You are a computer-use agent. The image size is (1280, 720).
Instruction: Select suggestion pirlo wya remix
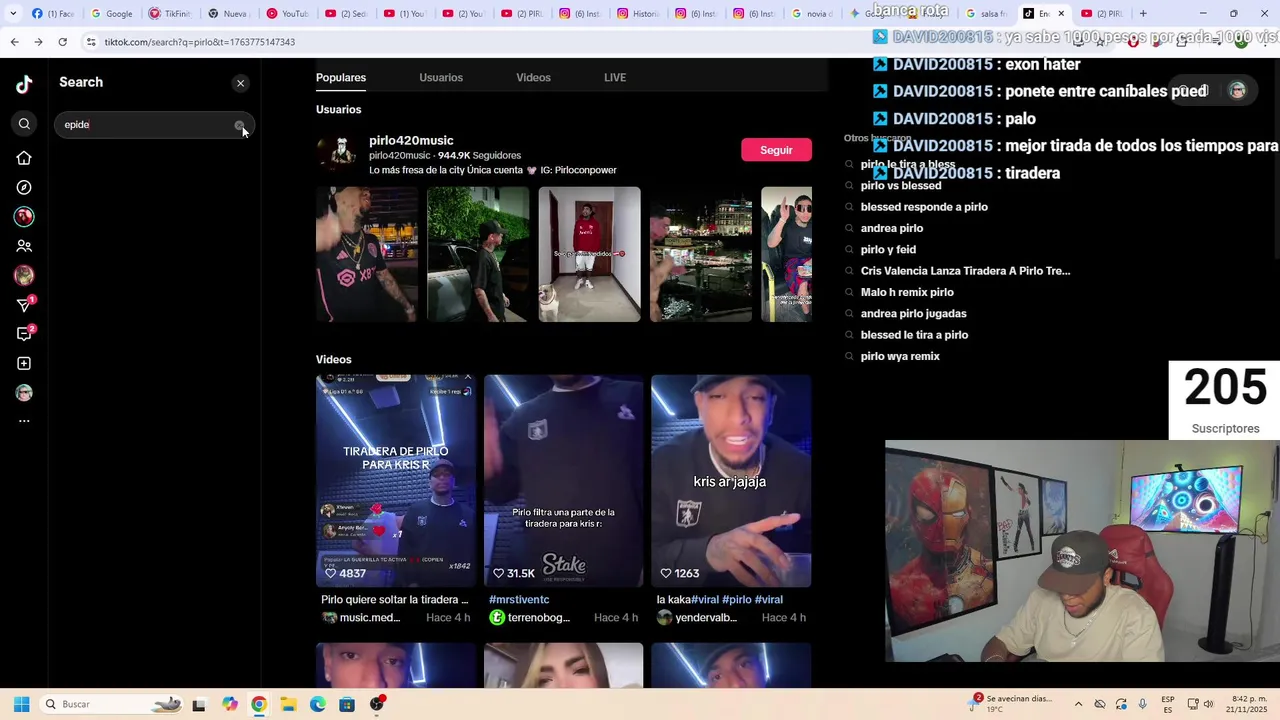(900, 356)
